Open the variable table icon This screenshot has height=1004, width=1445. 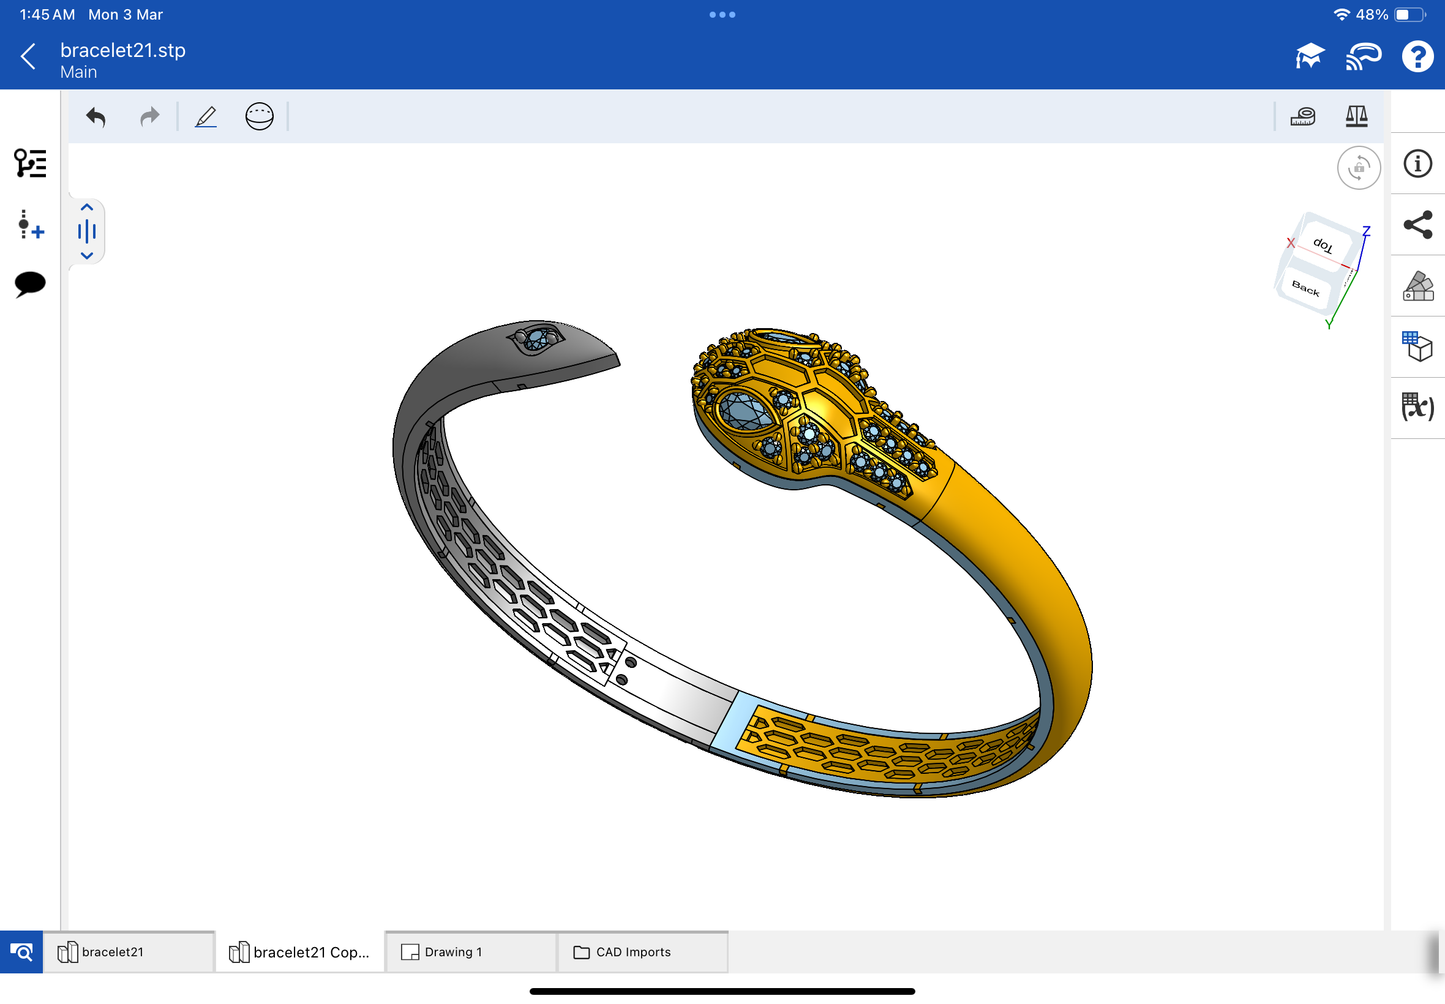coord(1417,407)
